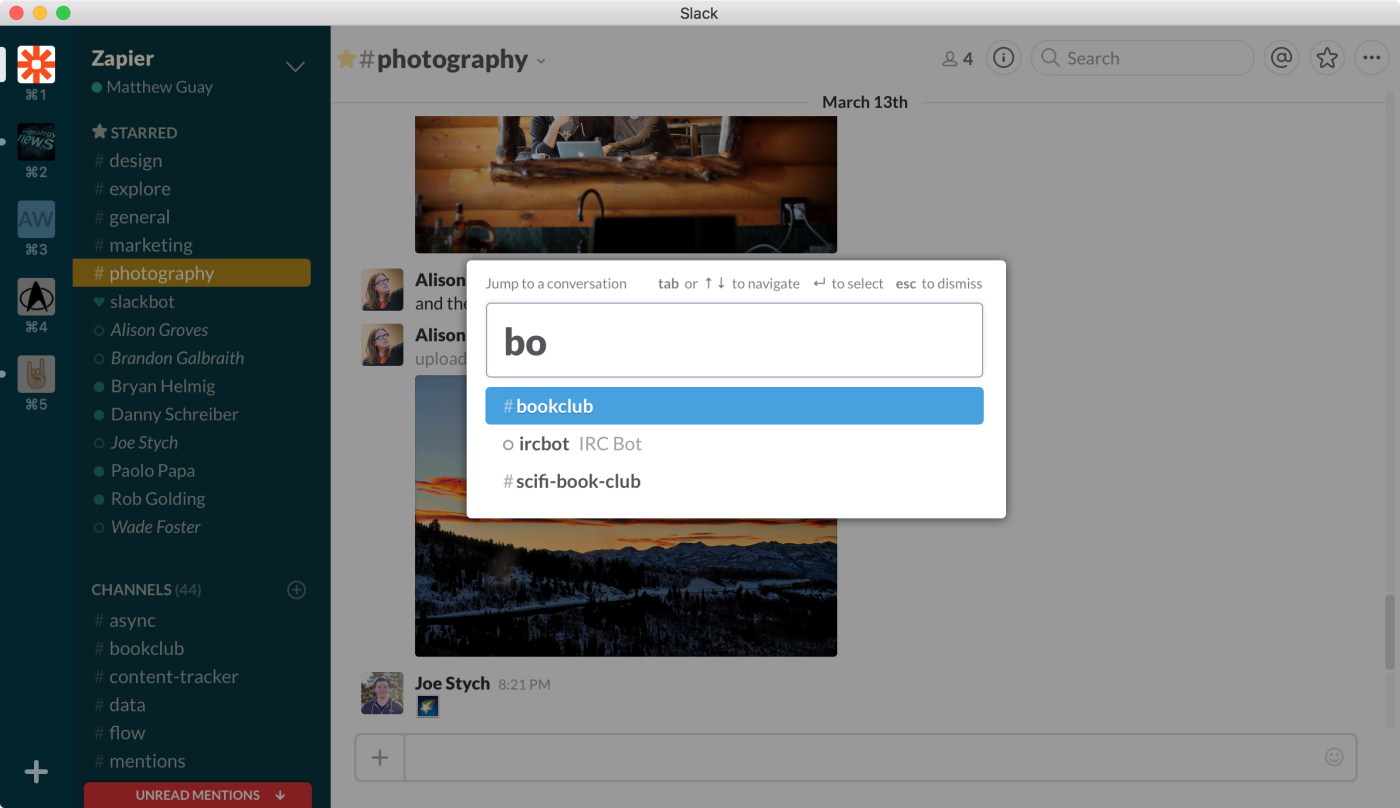The width and height of the screenshot is (1400, 808).
Task: Open Joe Stych's avatar
Action: pos(382,693)
